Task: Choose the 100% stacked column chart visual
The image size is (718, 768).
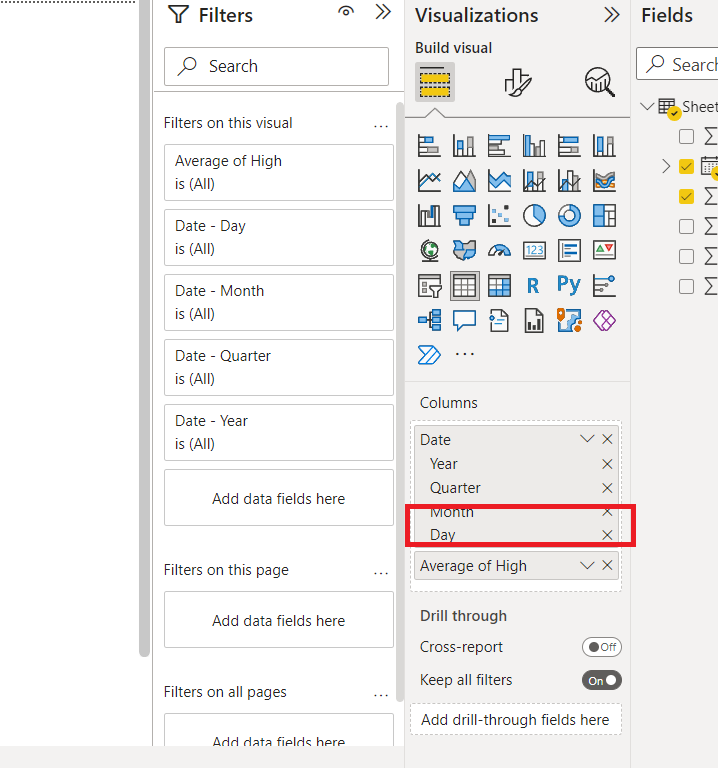Action: click(604, 146)
